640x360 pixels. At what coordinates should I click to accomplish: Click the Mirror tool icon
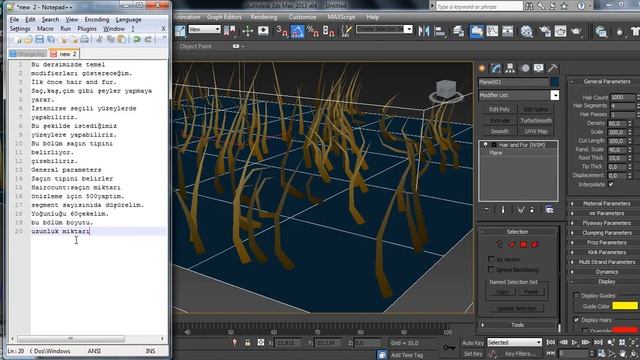424,31
